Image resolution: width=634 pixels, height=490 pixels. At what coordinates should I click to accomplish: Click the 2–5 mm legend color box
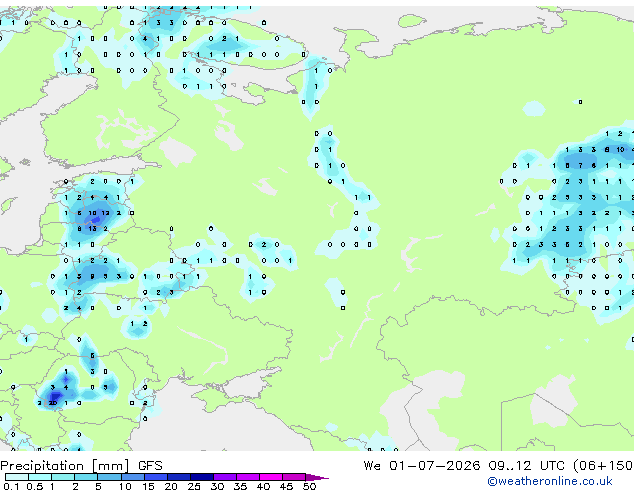(86, 477)
